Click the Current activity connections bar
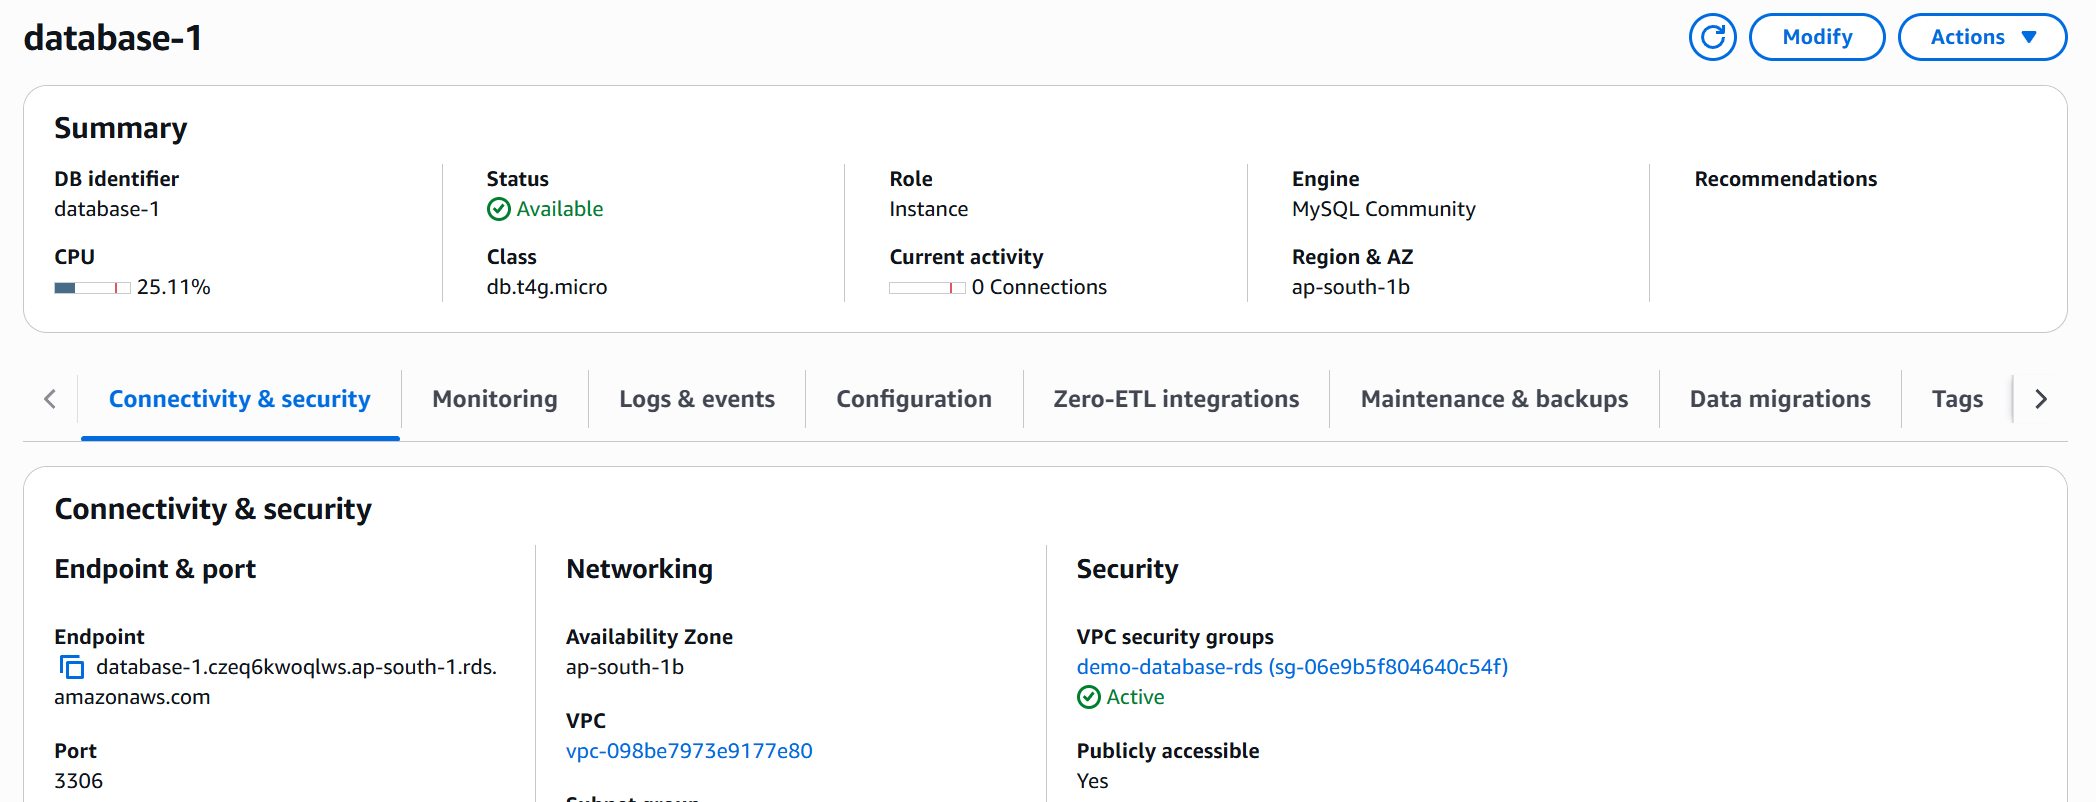The image size is (2096, 802). [x=927, y=288]
